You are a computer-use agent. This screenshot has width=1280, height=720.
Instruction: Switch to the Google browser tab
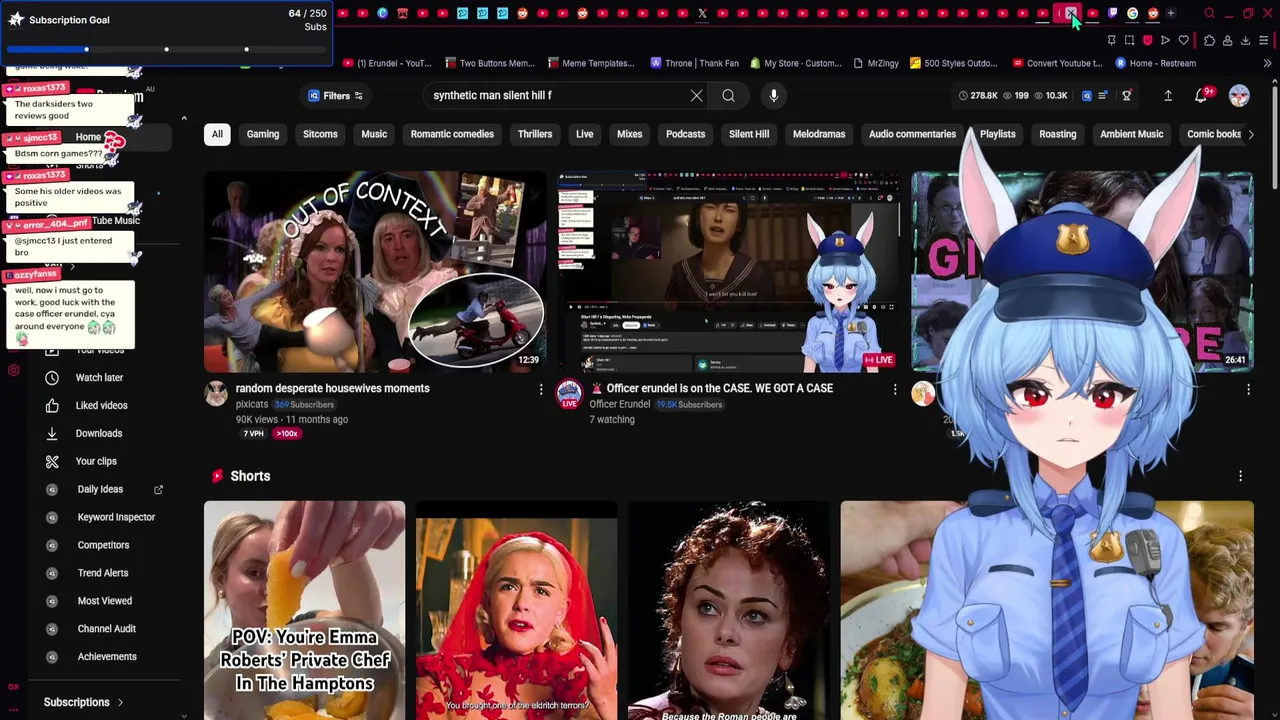pos(1132,13)
